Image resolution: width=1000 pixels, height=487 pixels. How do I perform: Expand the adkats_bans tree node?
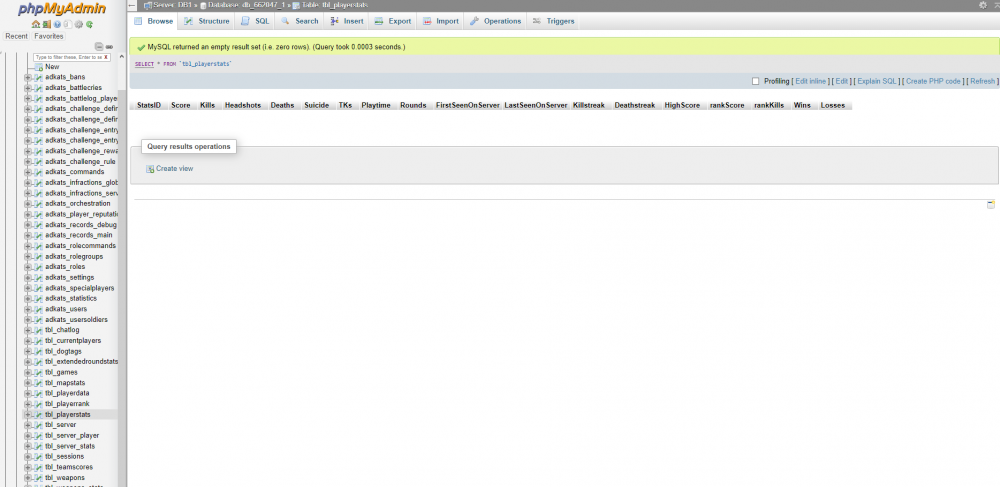click(x=28, y=77)
